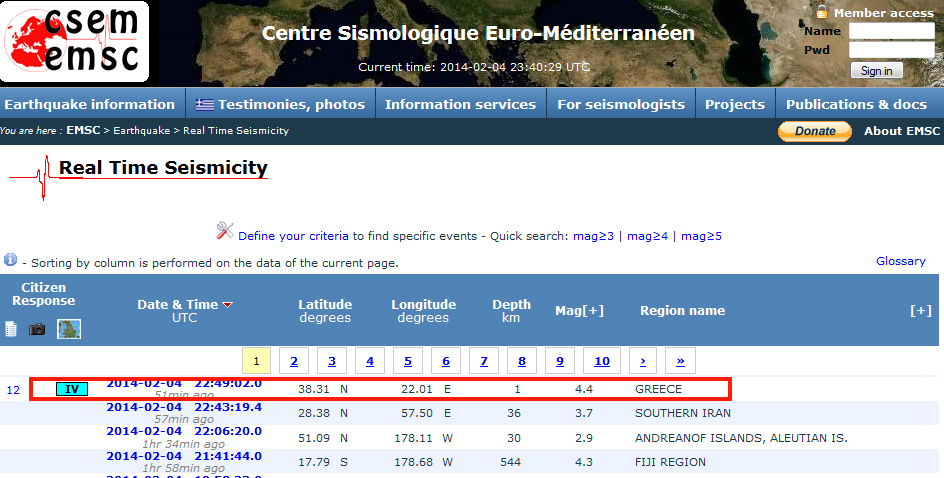
Task: Open Earthquake information menu
Action: [x=89, y=104]
